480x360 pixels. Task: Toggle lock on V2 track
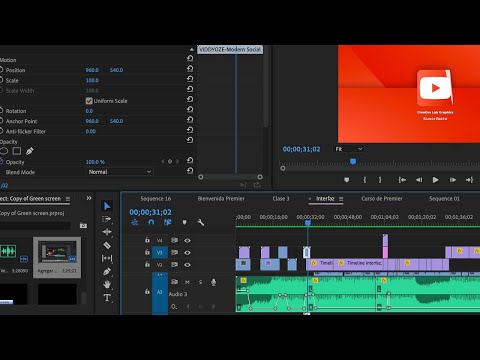pos(147,264)
